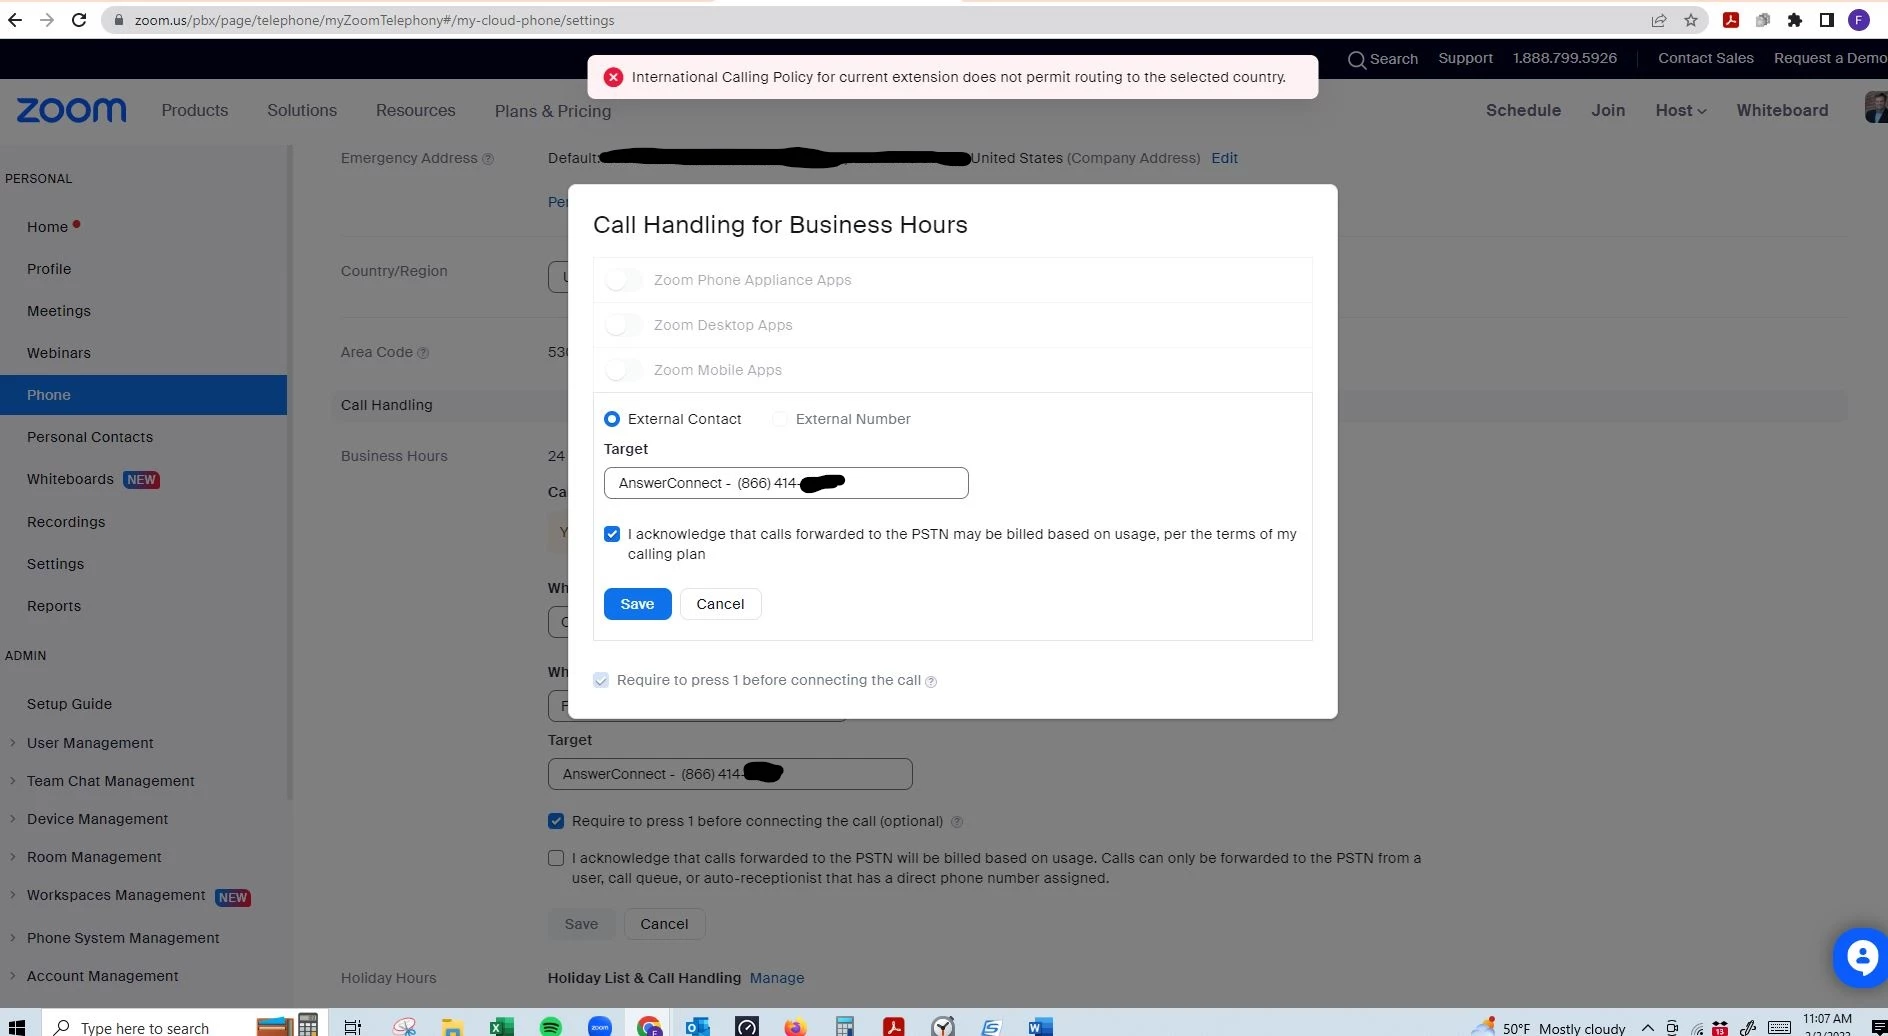Click the red error icon in alert banner
This screenshot has height=1036, width=1888.
614,77
